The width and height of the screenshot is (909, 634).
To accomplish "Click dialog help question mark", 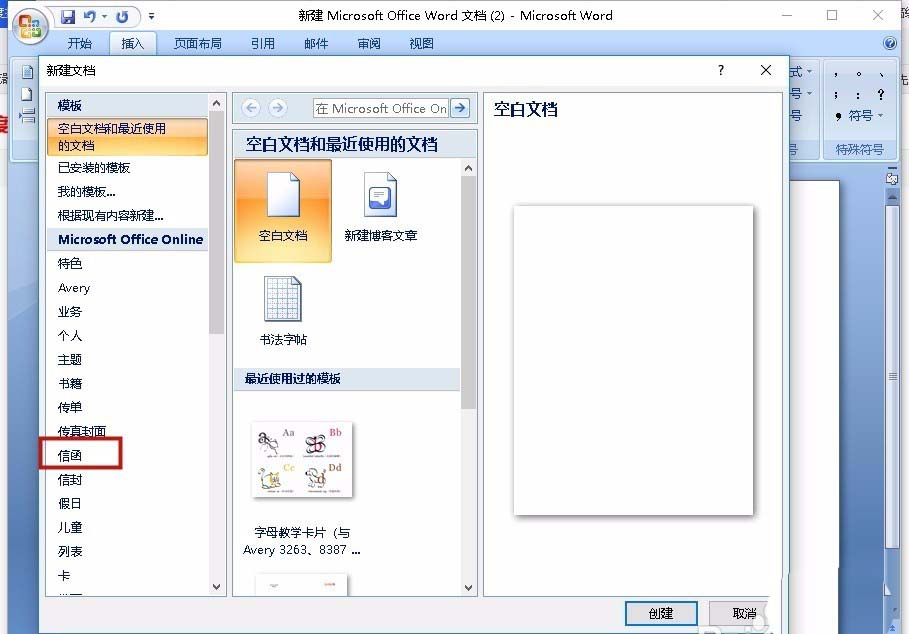I will [x=721, y=70].
